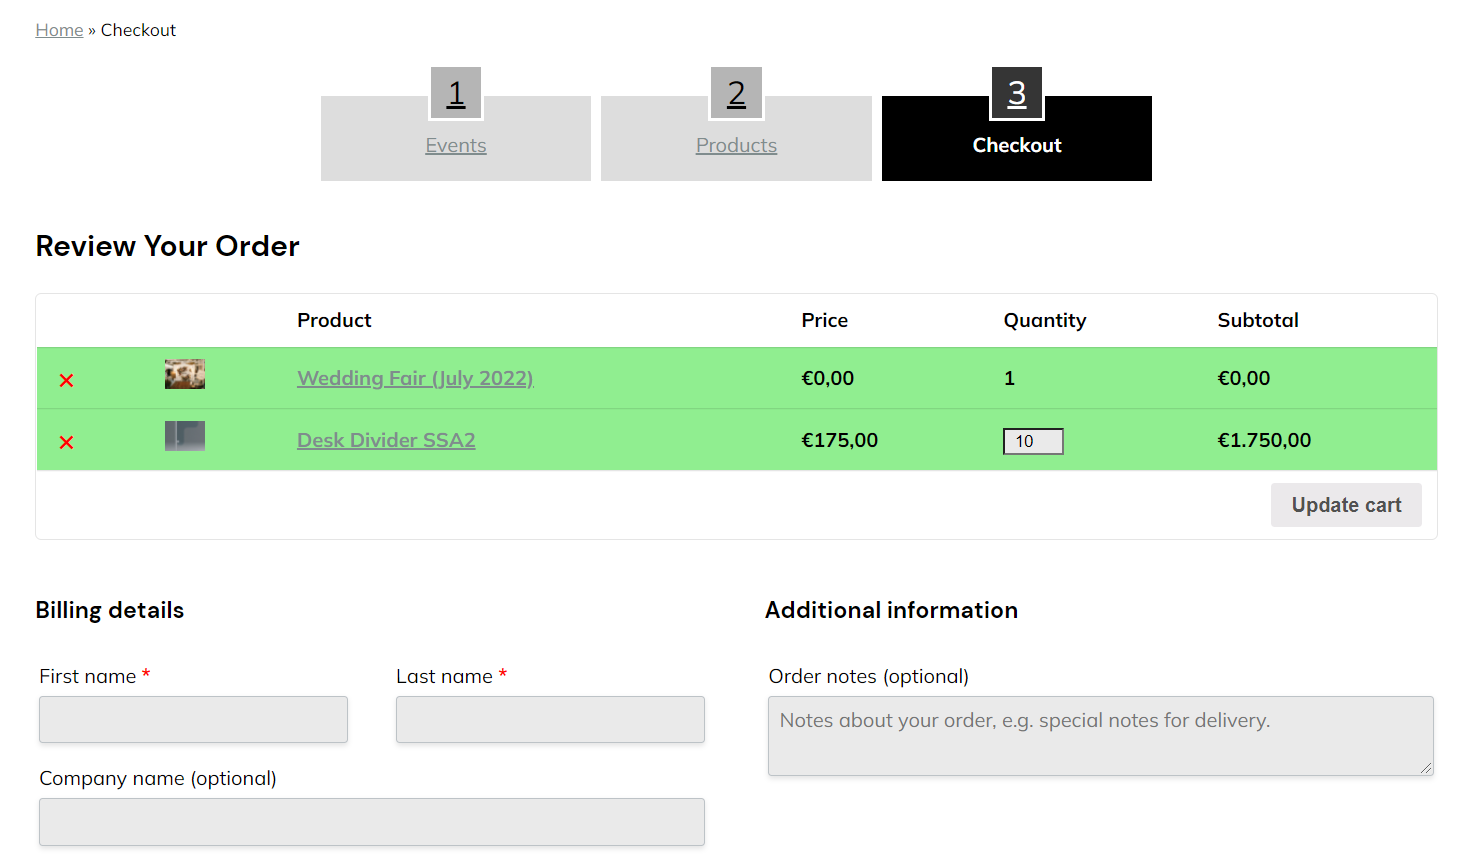Remove Desk Divider SSA2 from cart
This screenshot has width=1476, height=865.
[x=66, y=442]
